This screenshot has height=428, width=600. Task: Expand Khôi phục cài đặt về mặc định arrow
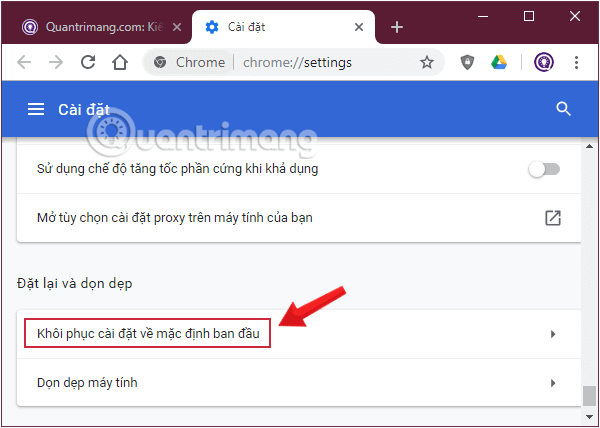point(553,334)
